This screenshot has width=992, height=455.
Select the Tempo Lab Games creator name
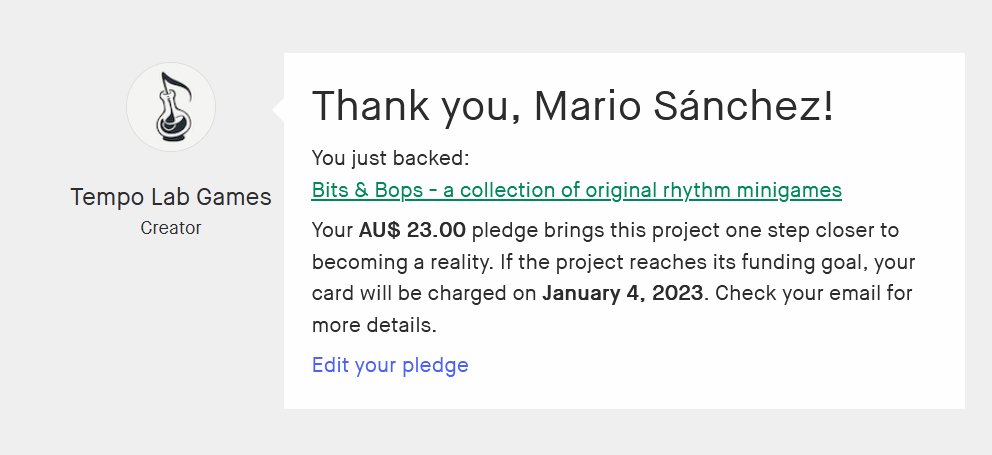point(171,197)
